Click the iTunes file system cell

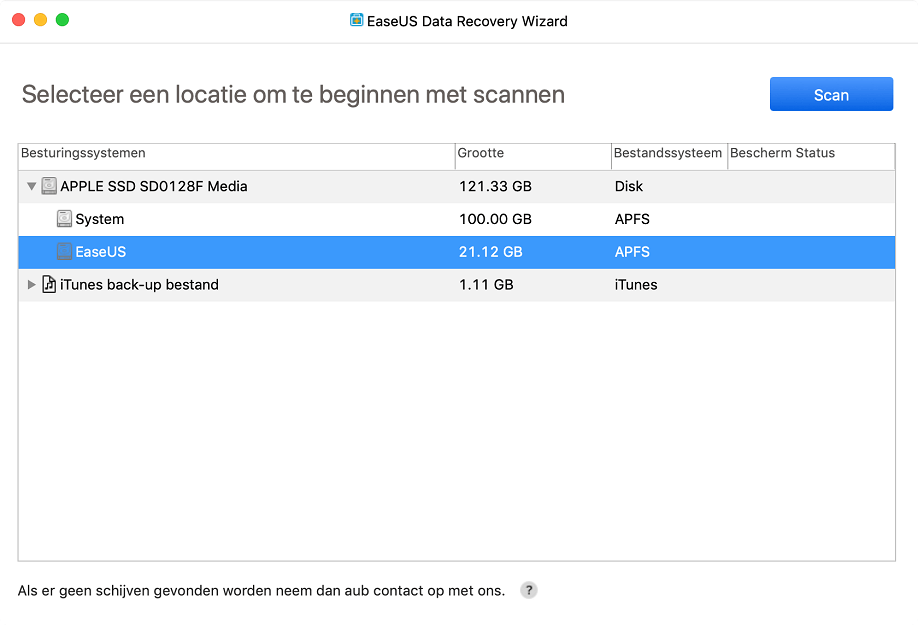coord(636,284)
